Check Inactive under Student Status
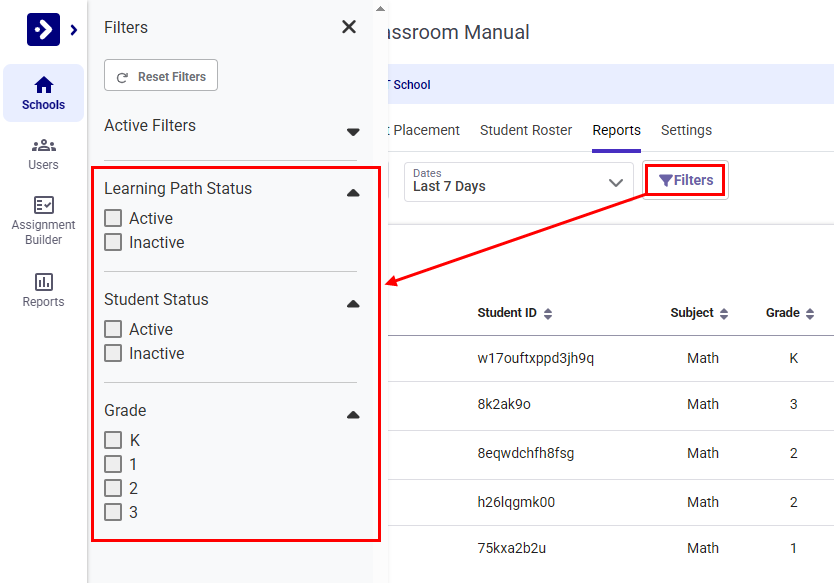 (112, 353)
